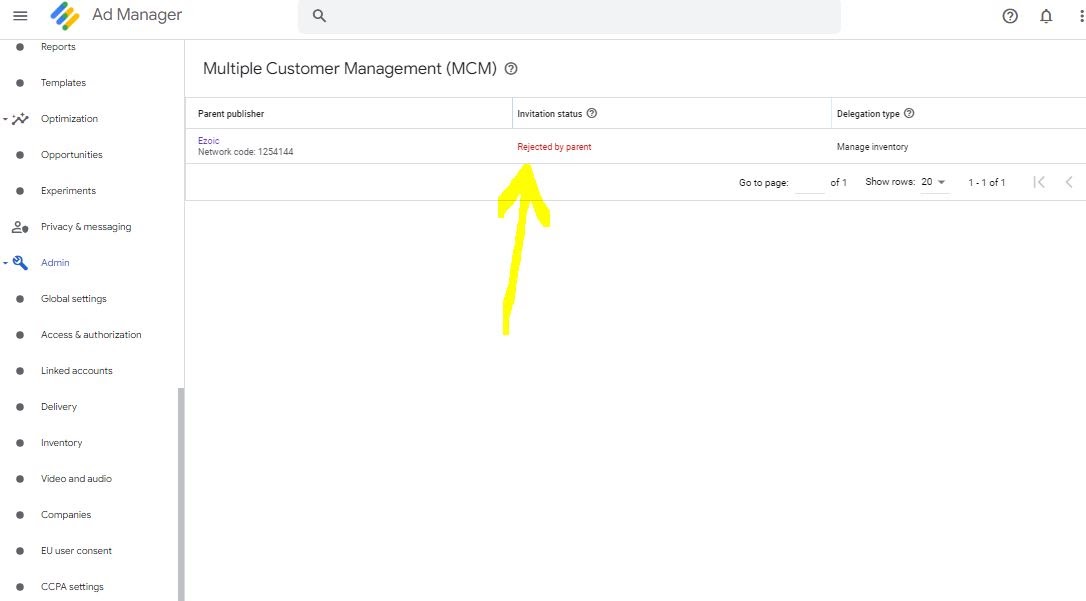Open Experiments in sidebar
This screenshot has height=601, width=1086.
[68, 190]
